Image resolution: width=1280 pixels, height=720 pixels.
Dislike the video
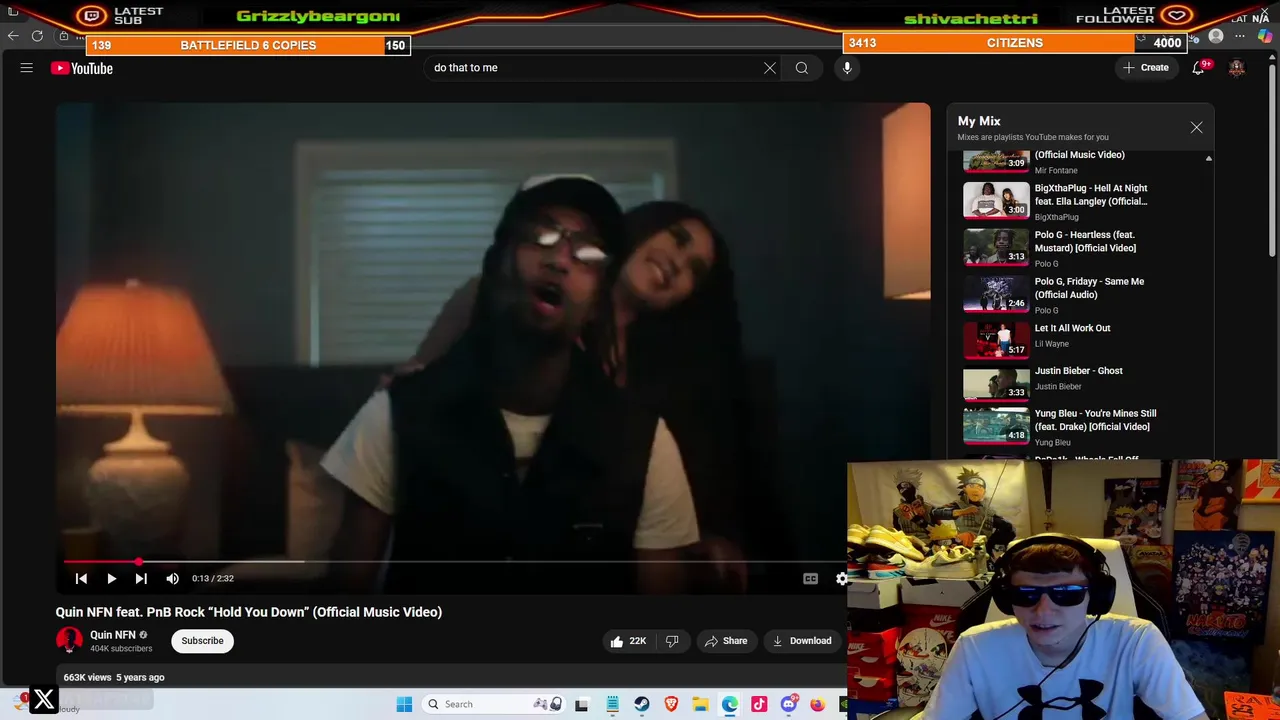pos(672,641)
